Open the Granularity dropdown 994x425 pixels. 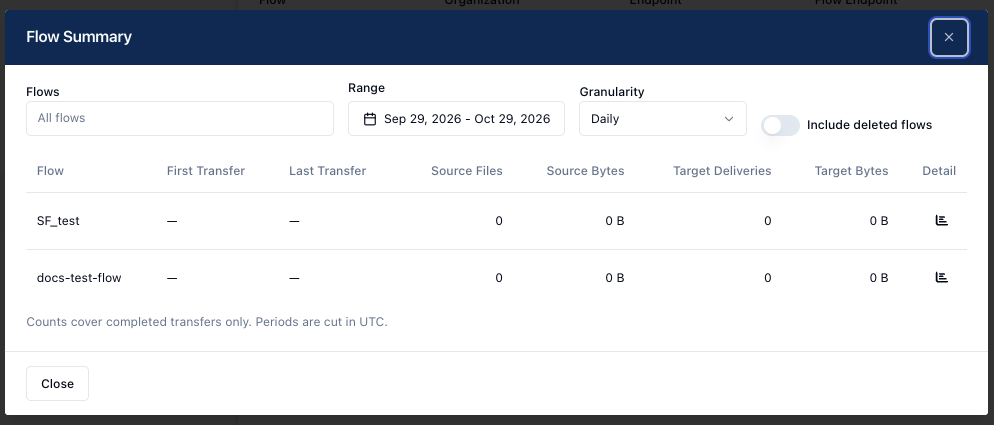pyautogui.click(x=662, y=119)
